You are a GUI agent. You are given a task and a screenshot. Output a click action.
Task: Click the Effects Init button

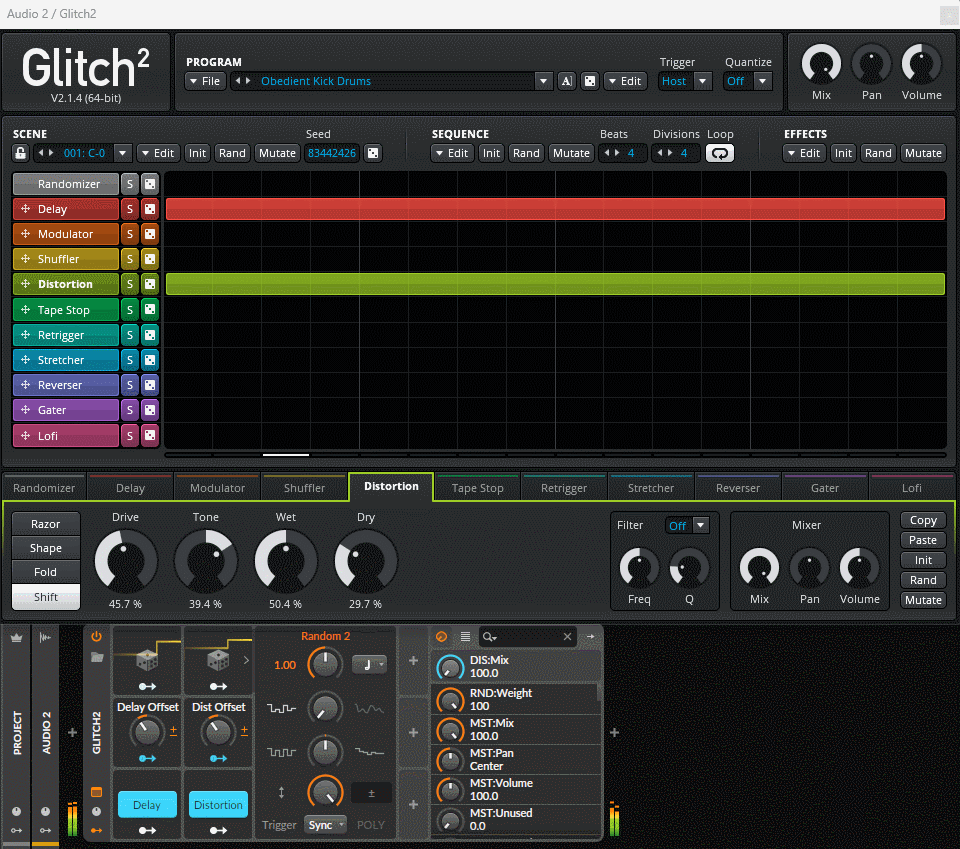click(x=843, y=153)
